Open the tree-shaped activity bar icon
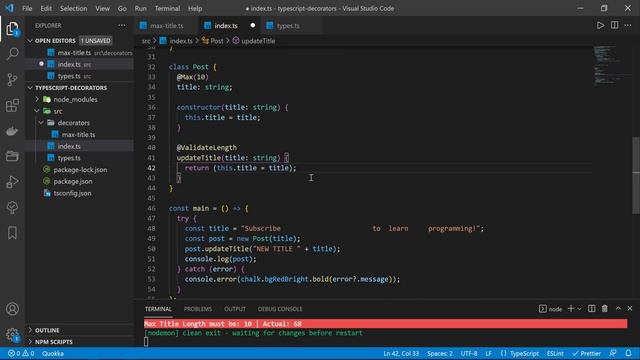 coord(12,207)
